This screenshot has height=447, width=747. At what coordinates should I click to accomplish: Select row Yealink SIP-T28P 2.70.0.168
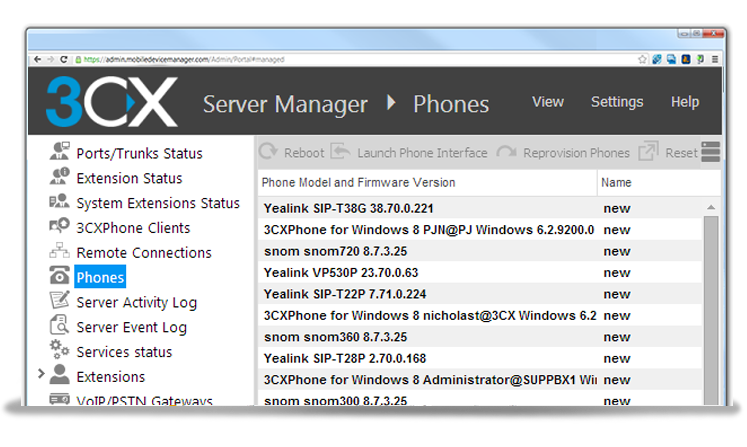[480, 358]
